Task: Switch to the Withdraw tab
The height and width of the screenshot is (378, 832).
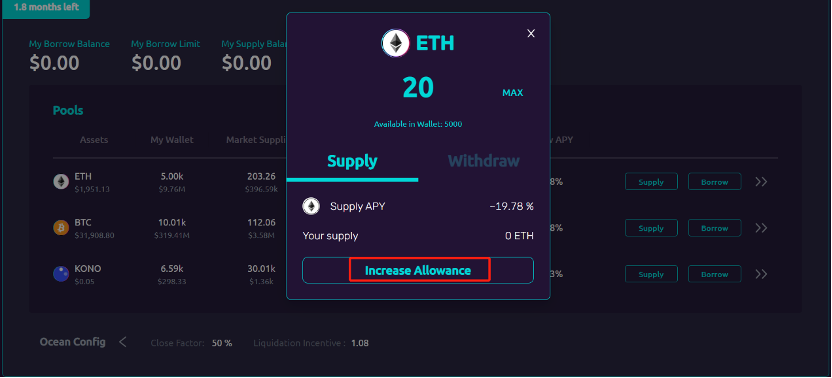Action: pos(483,161)
